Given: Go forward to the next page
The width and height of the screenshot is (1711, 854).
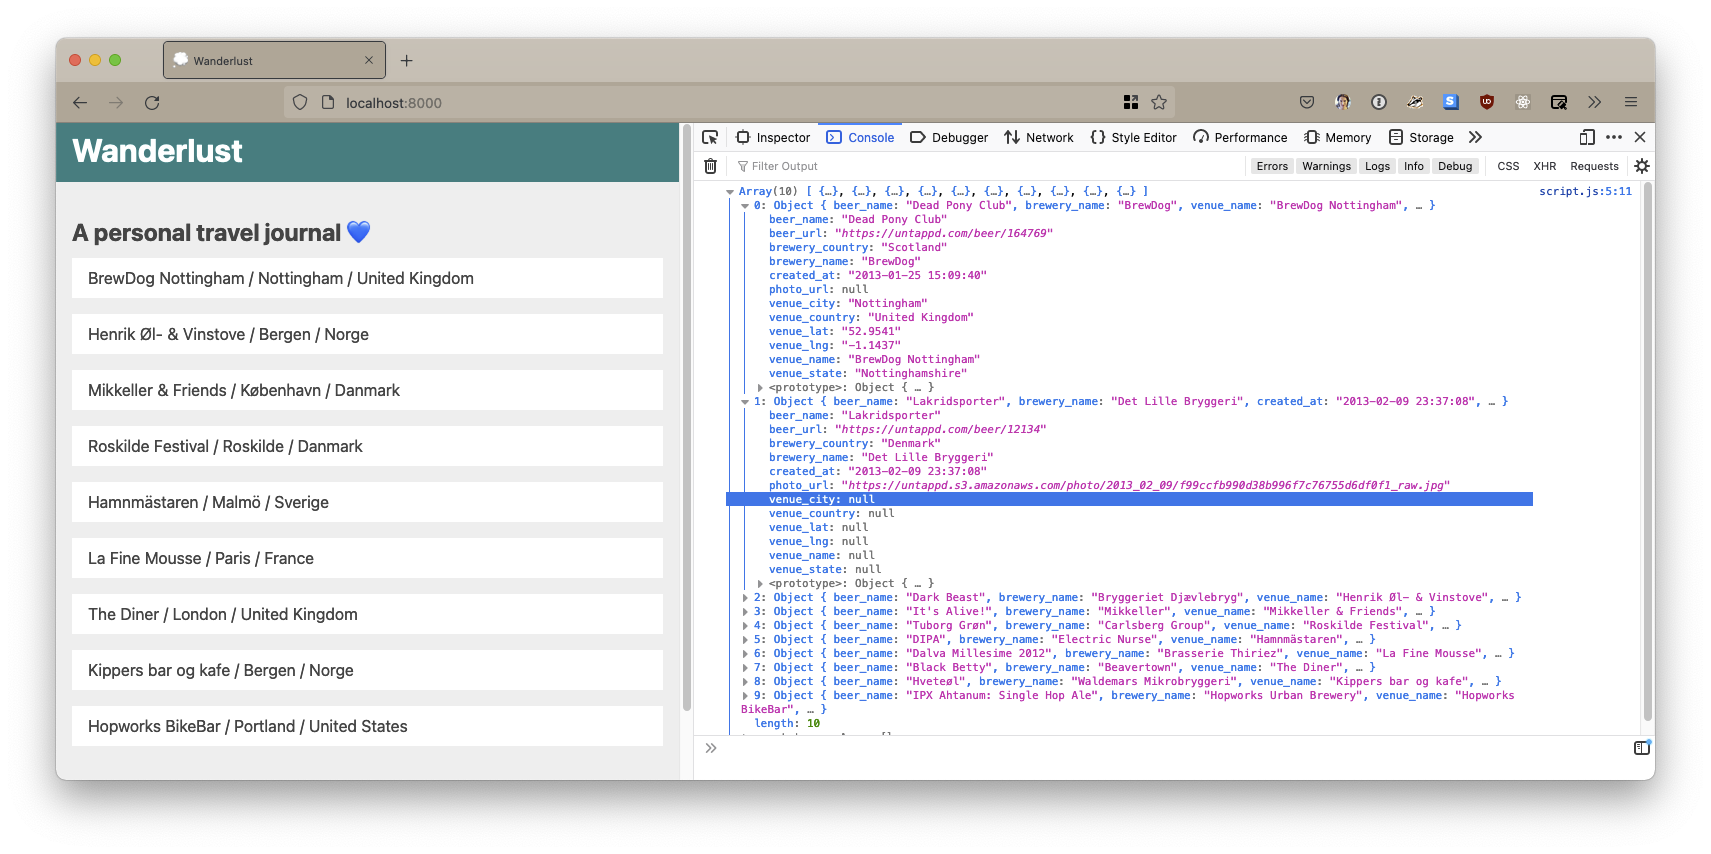Looking at the screenshot, I should click(116, 102).
